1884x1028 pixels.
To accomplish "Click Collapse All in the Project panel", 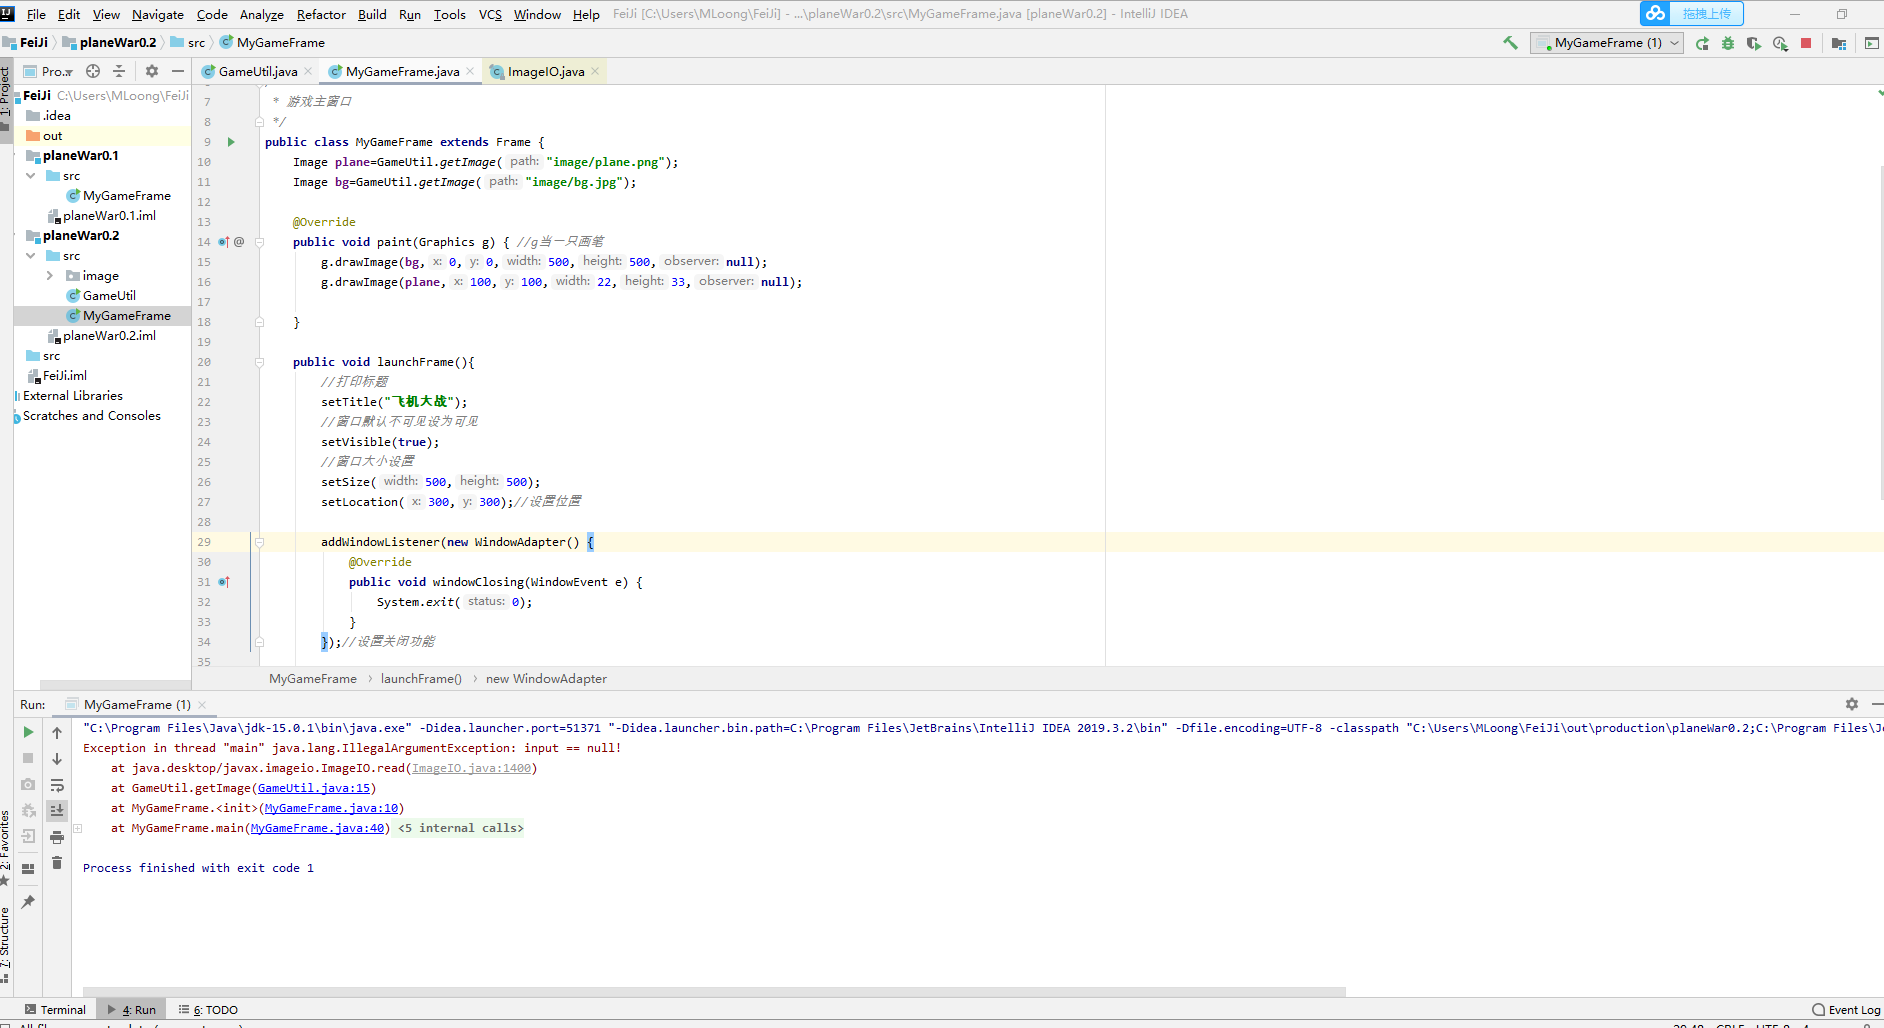I will click(119, 71).
